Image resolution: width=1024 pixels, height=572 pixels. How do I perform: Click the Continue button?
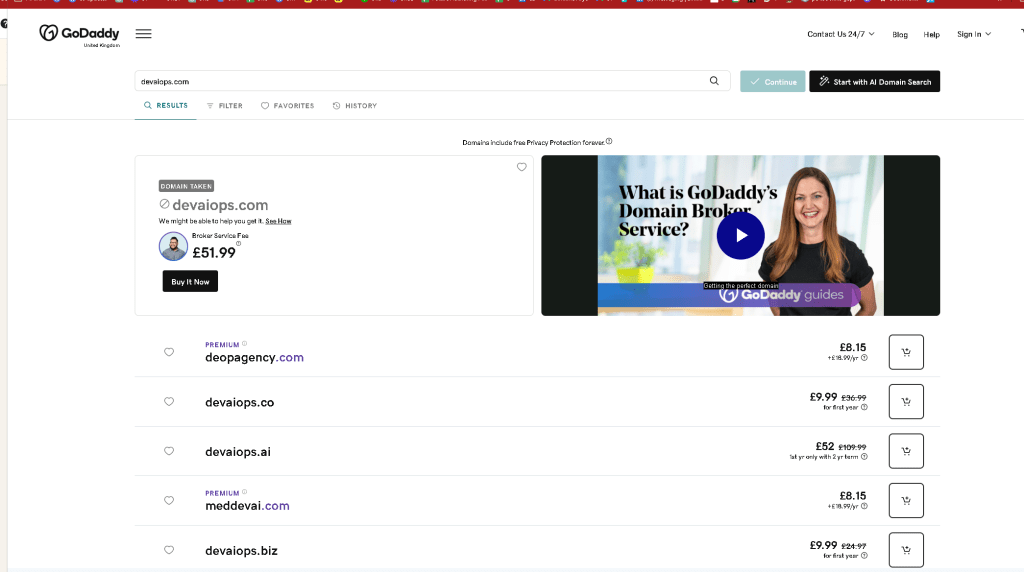[773, 82]
